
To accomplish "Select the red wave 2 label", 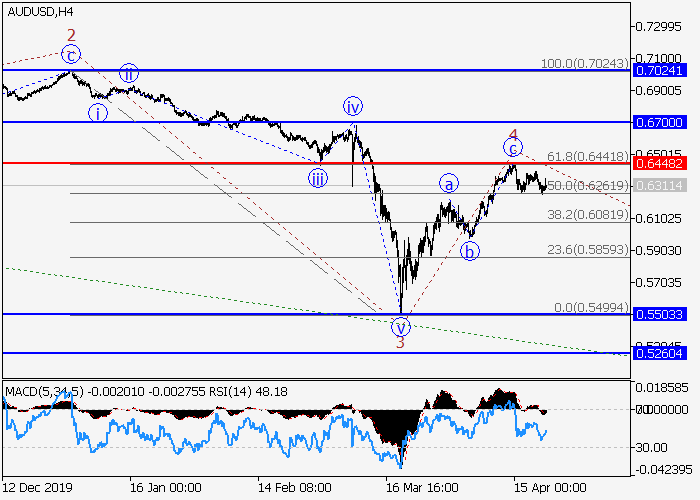I will click(71, 36).
